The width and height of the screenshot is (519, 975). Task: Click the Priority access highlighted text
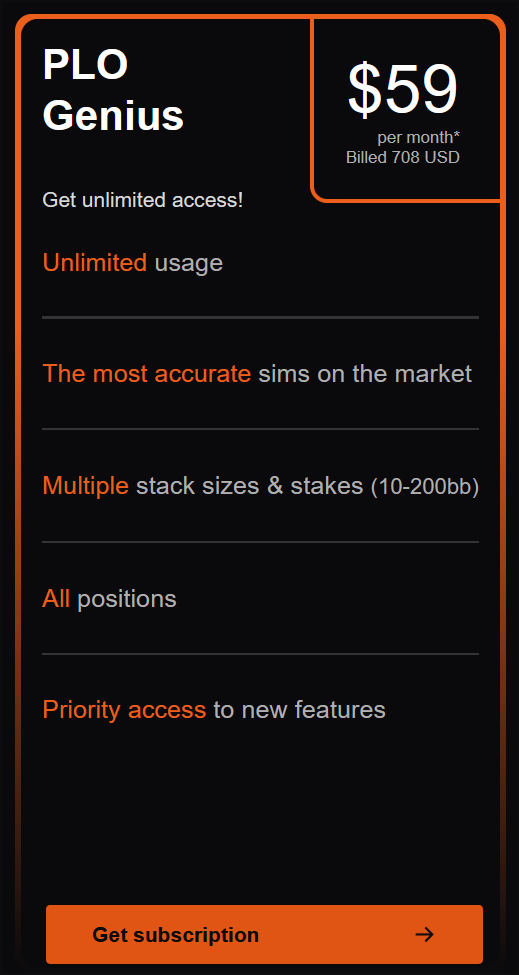point(124,710)
